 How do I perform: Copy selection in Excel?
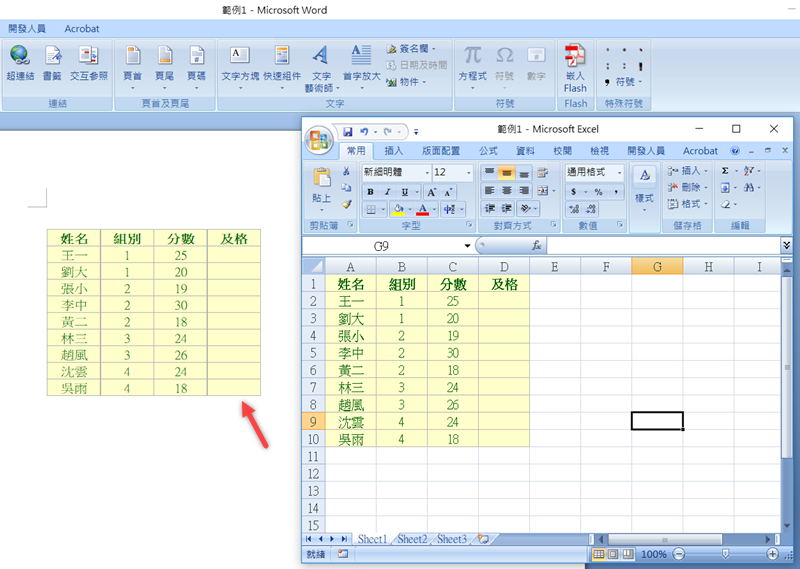point(346,188)
